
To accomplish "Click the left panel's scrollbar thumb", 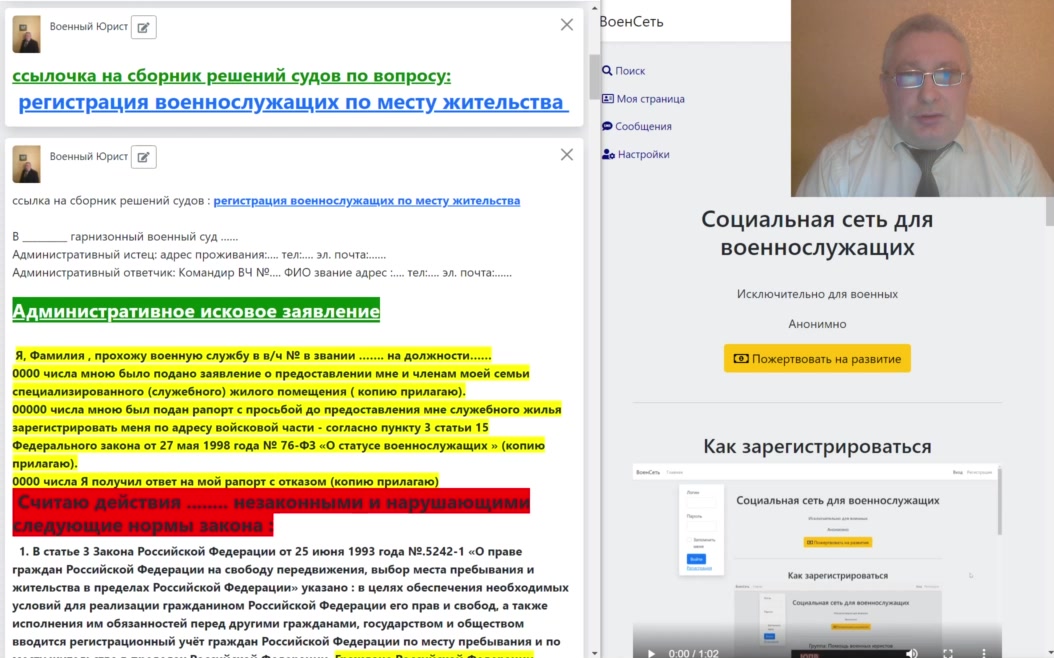I will [594, 77].
